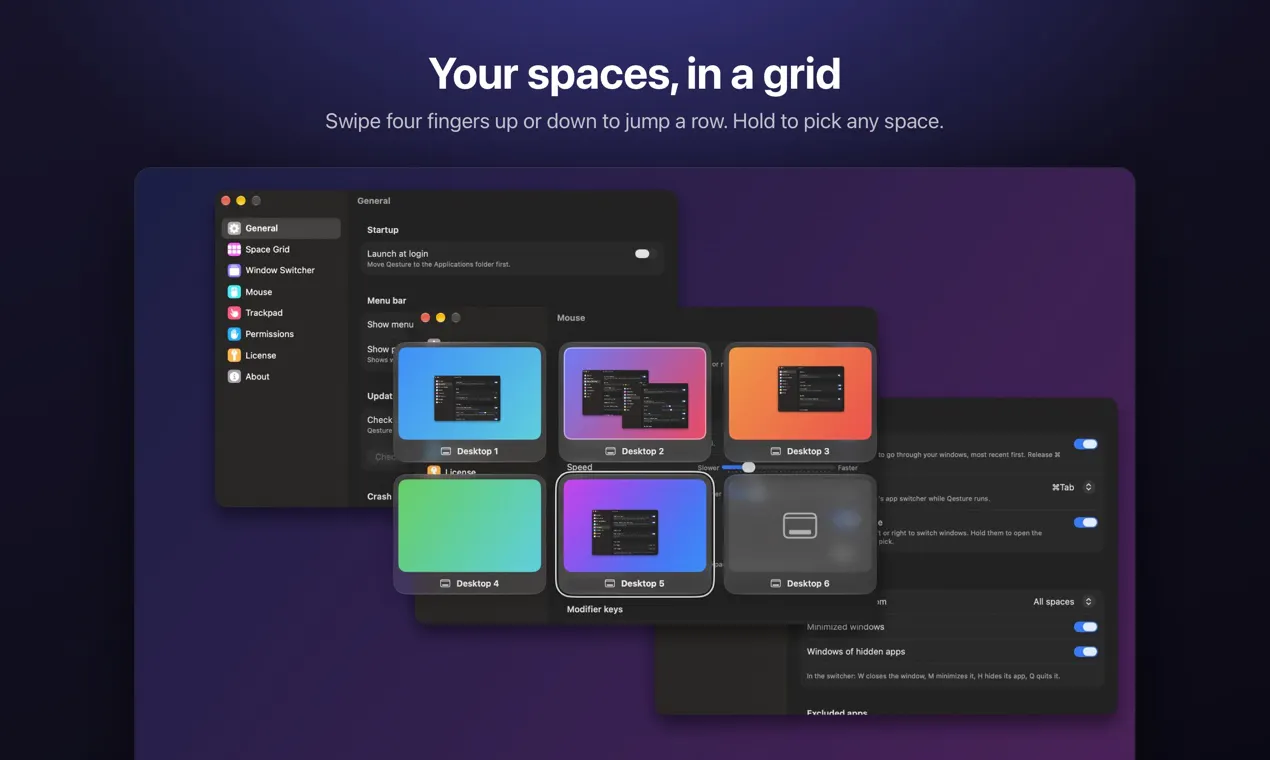The image size is (1270, 760).
Task: Click the General gear icon in sidebar
Action: (x=234, y=228)
